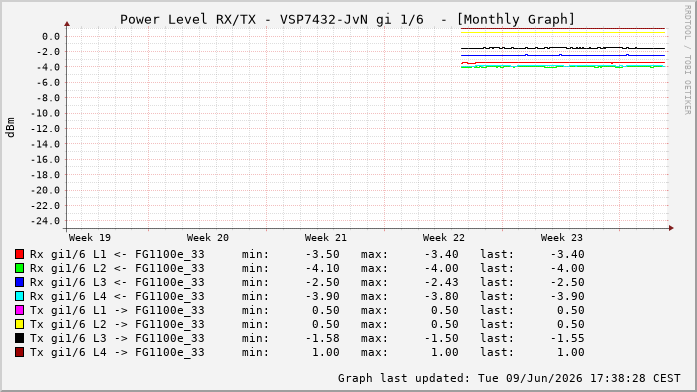Image resolution: width=697 pixels, height=392 pixels.
Task: Click the green Rx L2 legend swatch
Action: [19, 268]
